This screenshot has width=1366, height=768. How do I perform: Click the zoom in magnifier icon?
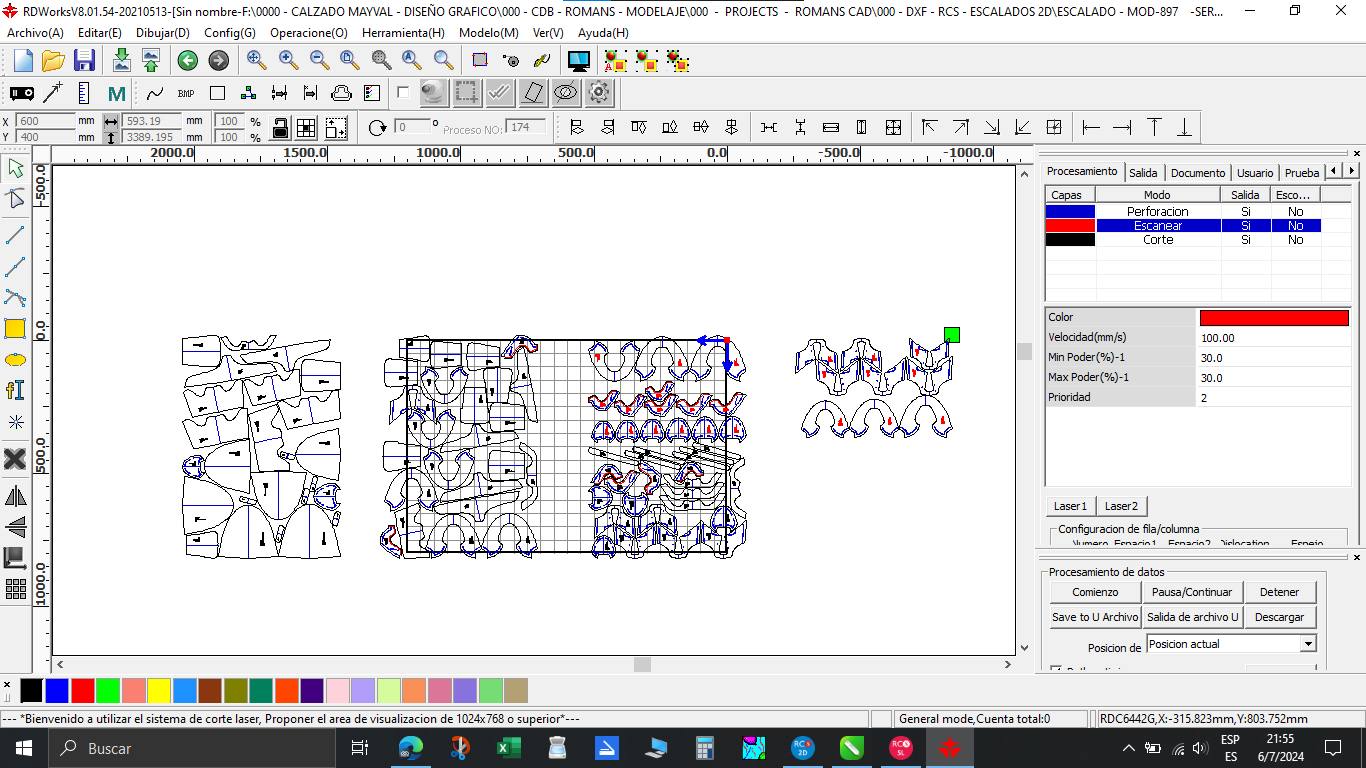(x=288, y=60)
